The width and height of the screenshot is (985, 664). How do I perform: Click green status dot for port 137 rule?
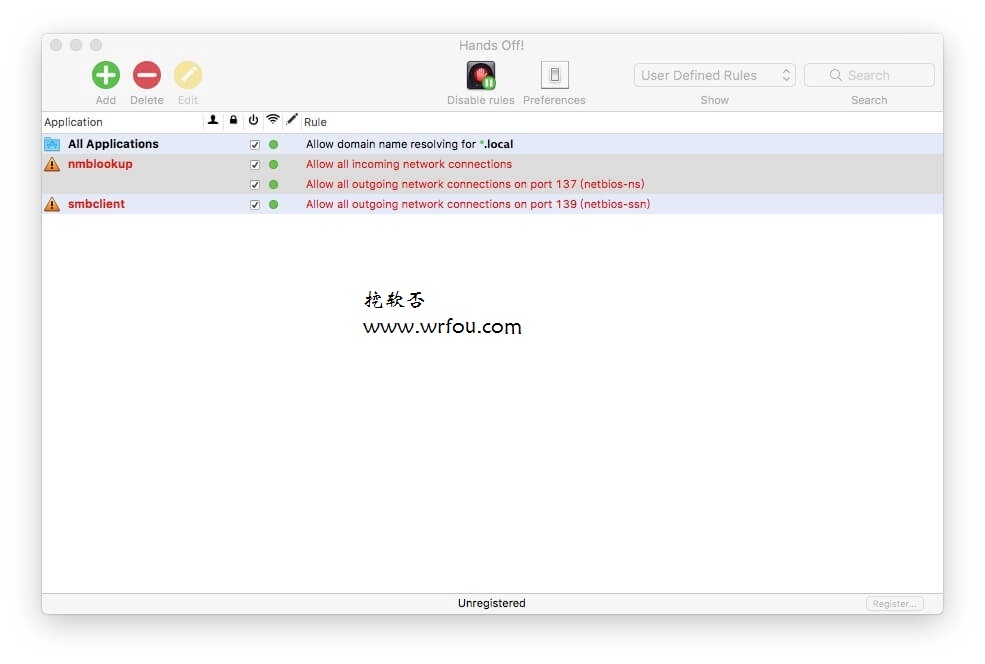pos(273,185)
